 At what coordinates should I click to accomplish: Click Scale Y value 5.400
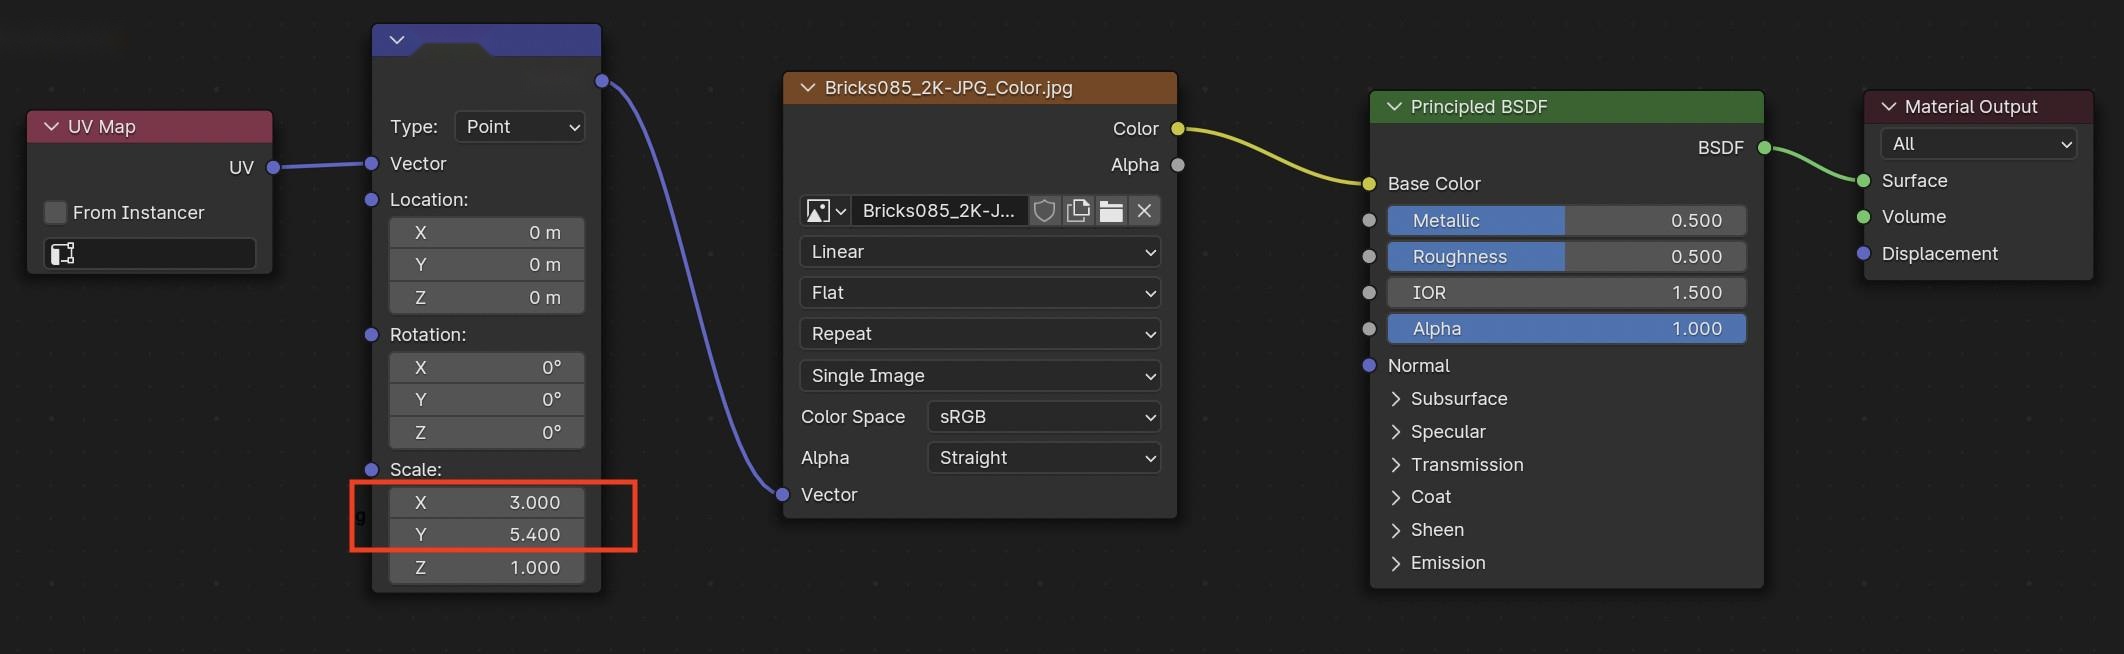[486, 535]
